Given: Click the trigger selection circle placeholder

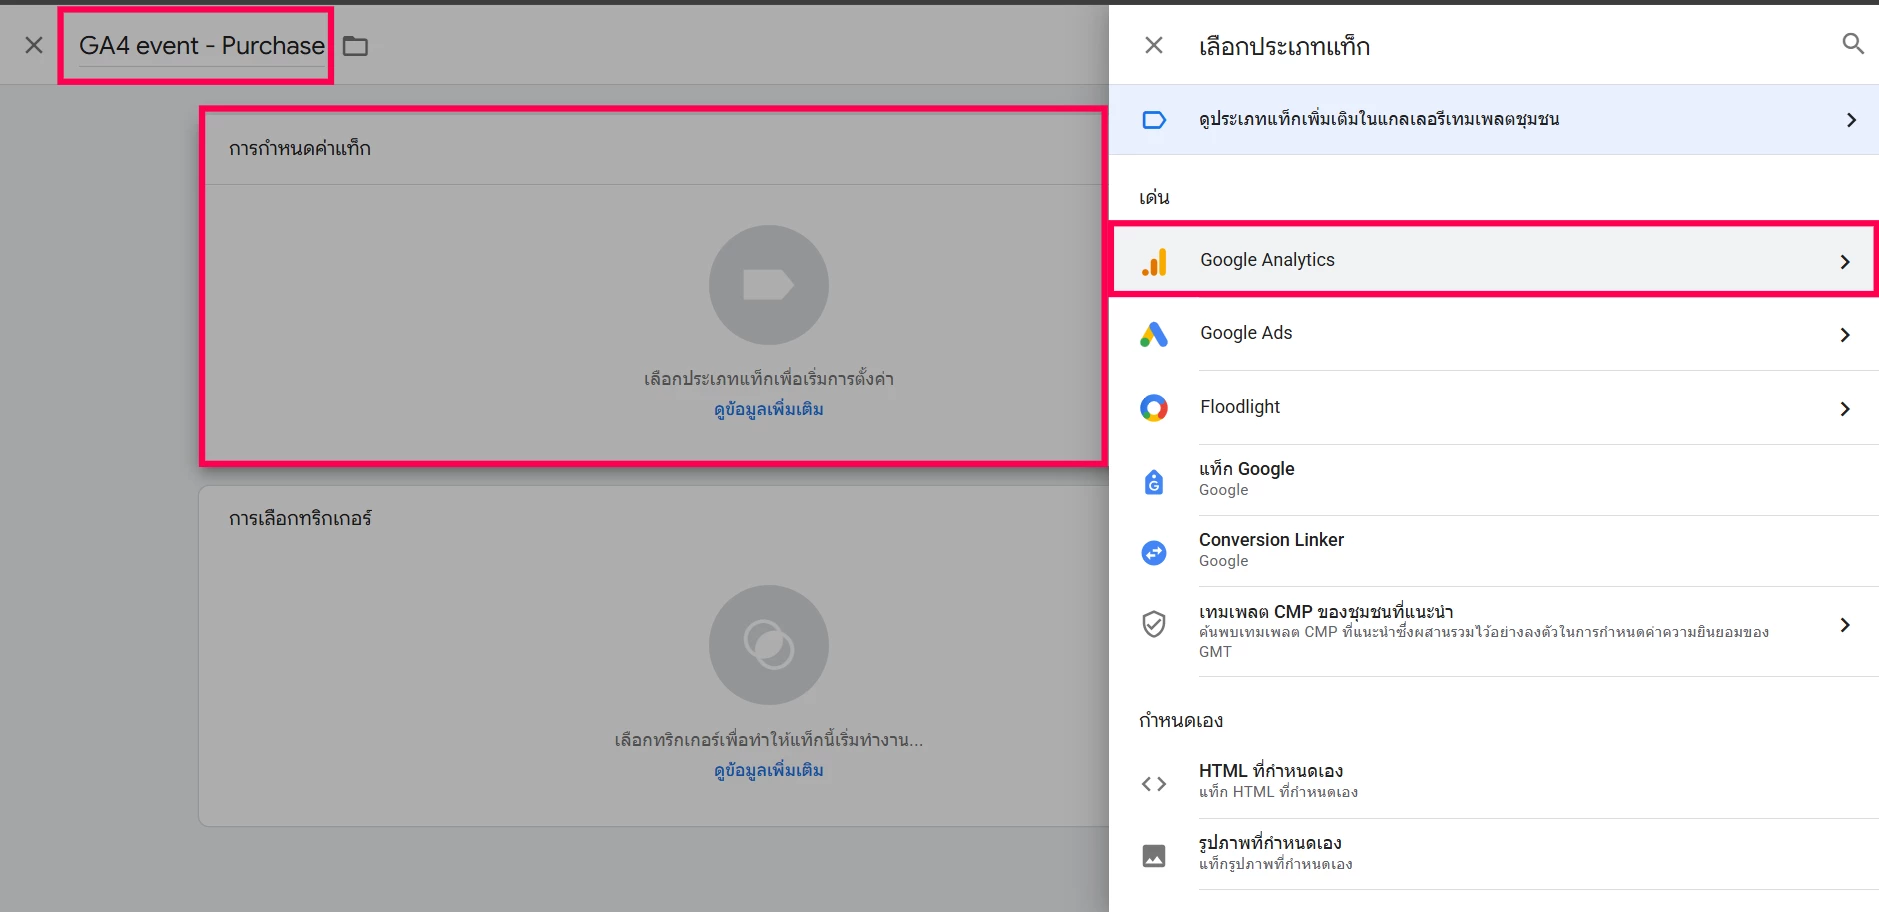Looking at the screenshot, I should click(x=768, y=645).
